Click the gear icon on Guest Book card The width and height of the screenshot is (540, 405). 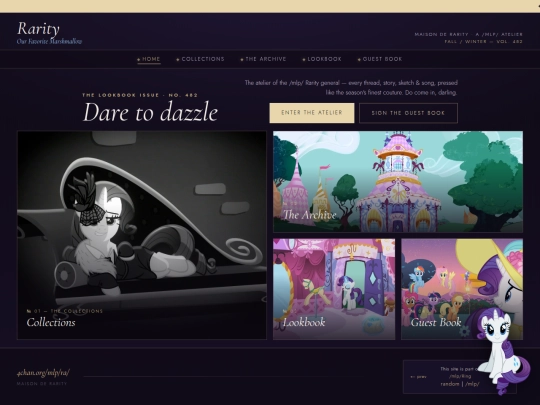coord(465,332)
